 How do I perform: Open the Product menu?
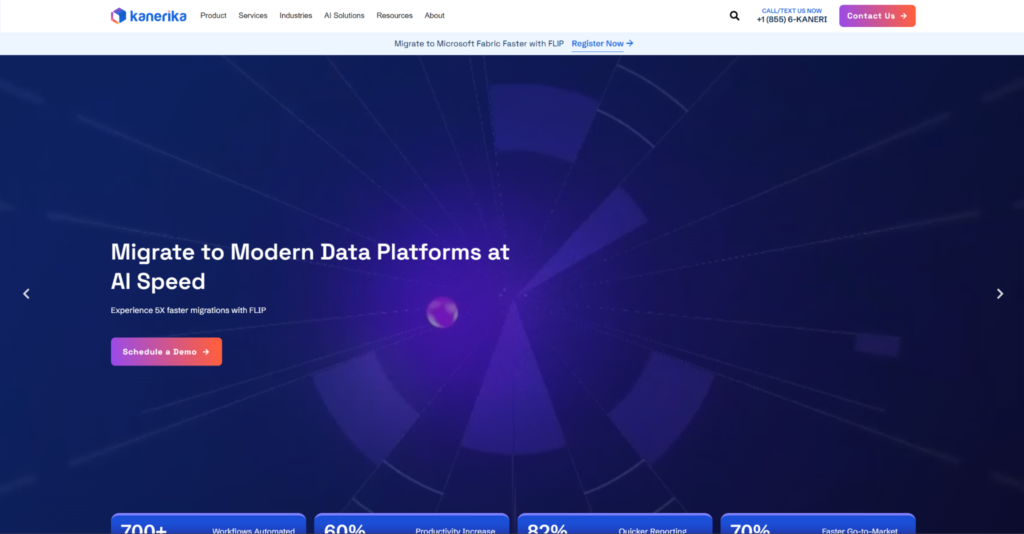pos(214,16)
